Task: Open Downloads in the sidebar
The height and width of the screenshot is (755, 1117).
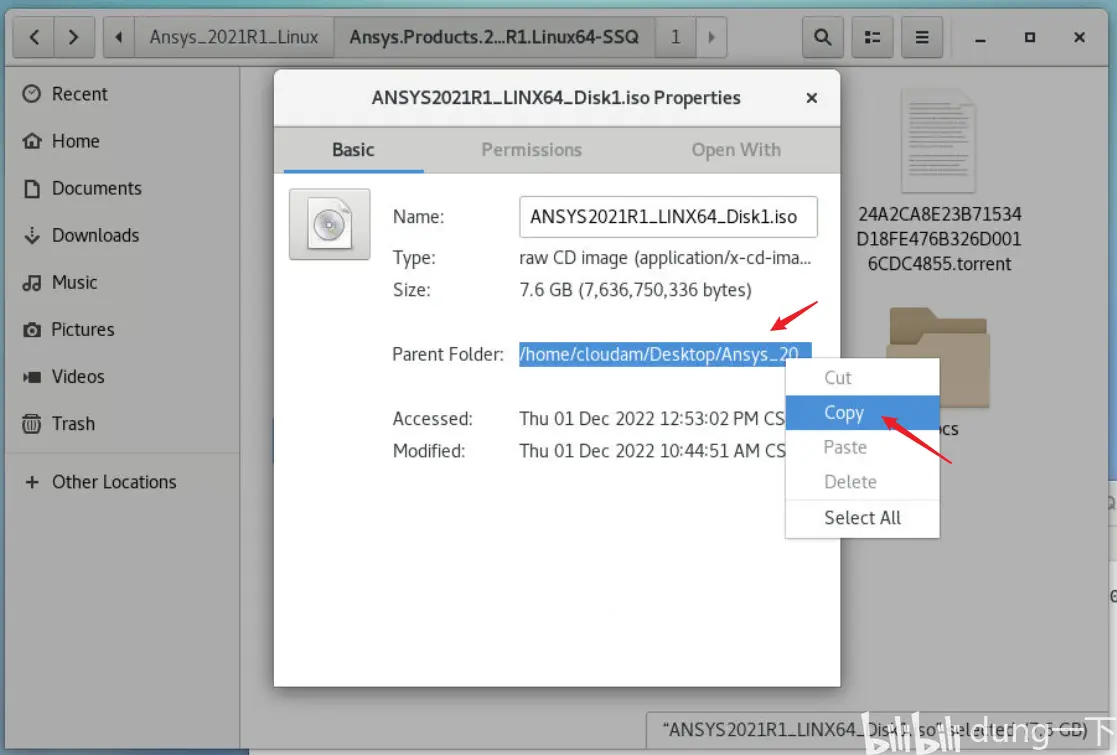Action: tap(95, 235)
